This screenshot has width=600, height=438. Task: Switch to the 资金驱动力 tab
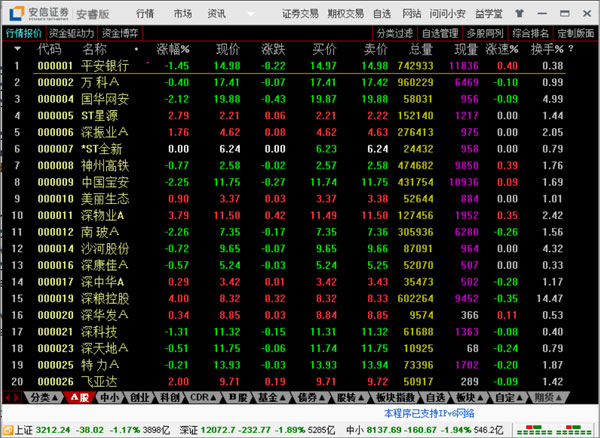[72, 33]
